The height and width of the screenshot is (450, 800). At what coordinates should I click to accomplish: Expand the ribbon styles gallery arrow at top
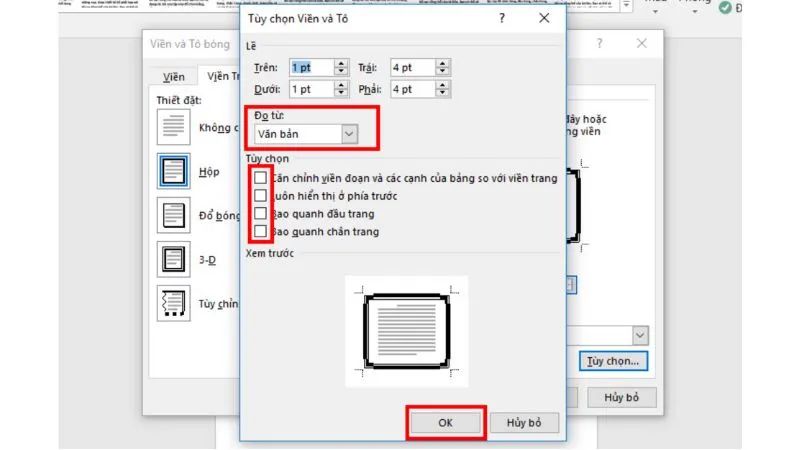[626, 5]
